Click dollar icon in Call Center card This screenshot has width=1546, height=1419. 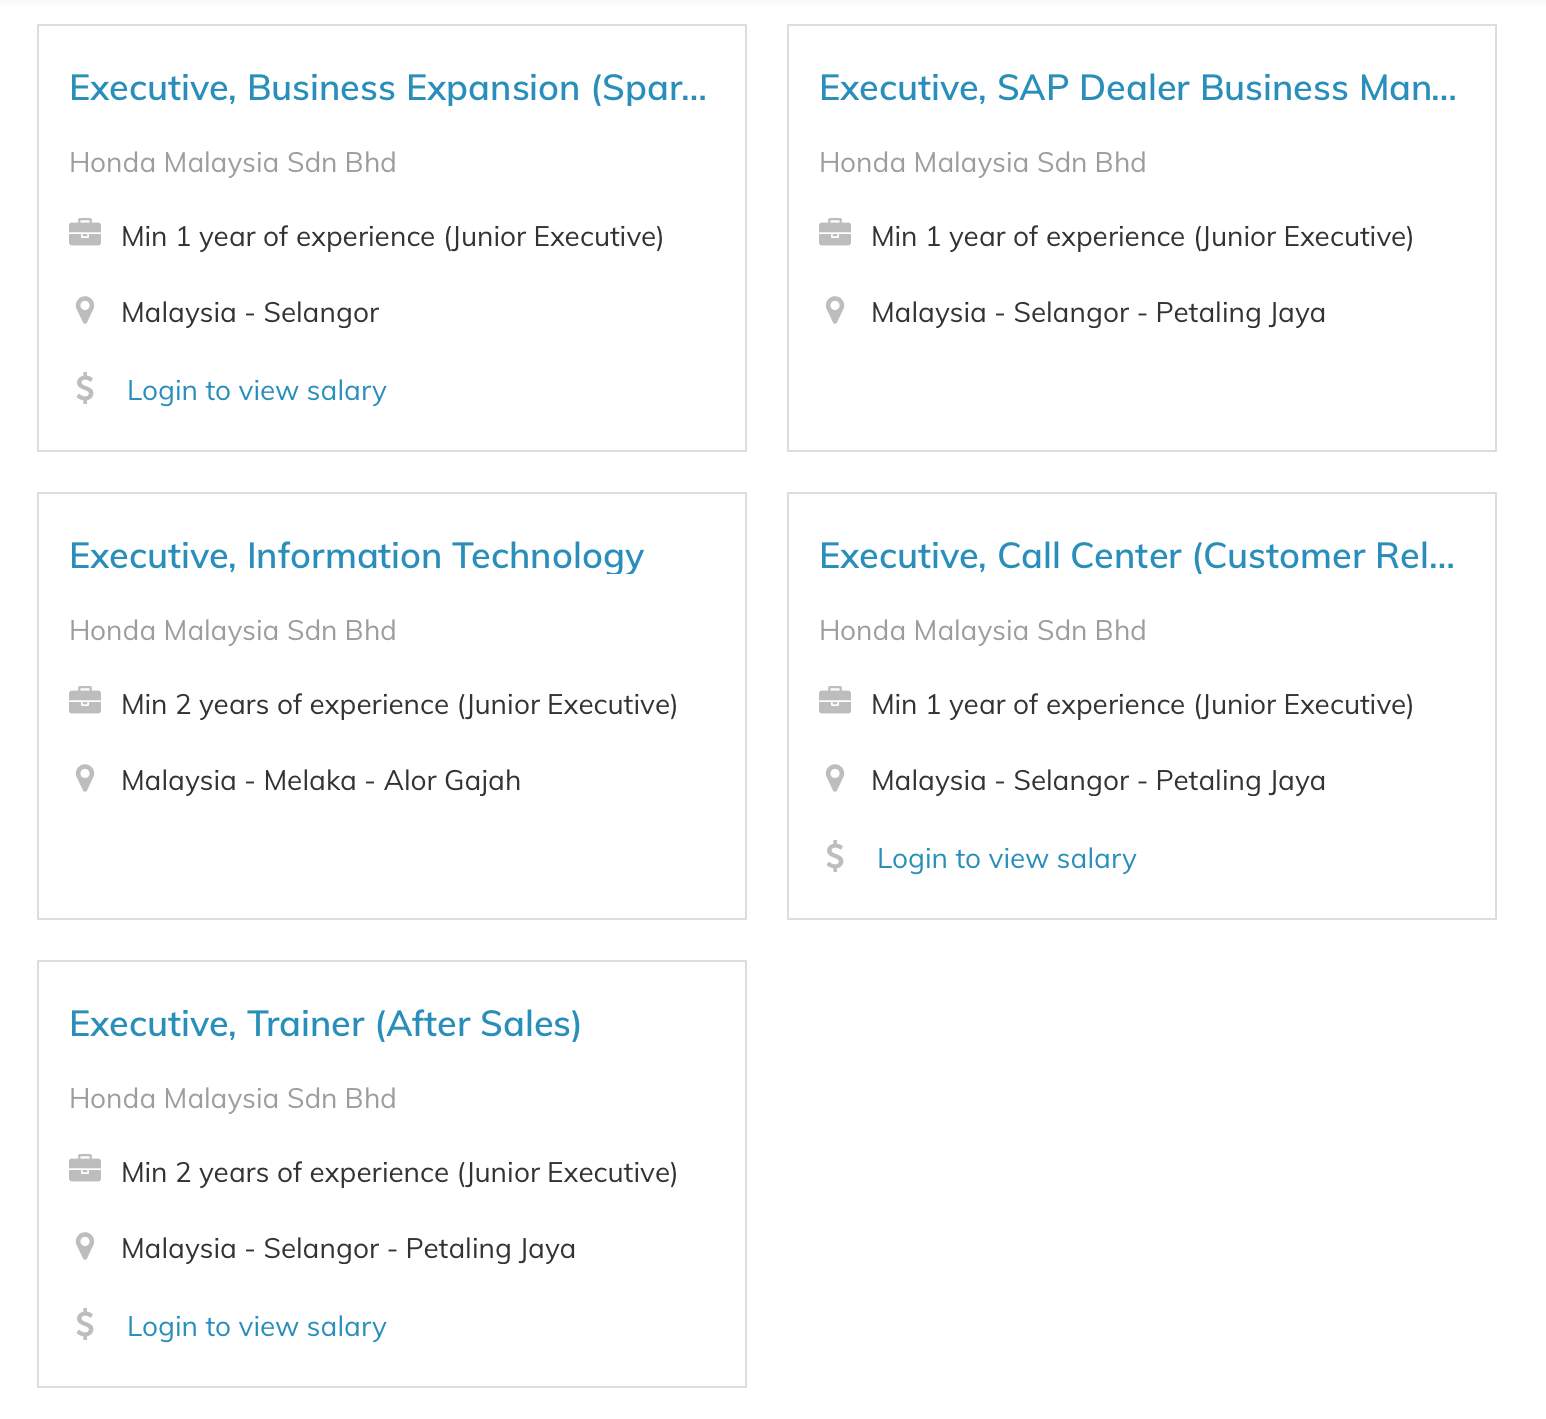(x=835, y=856)
